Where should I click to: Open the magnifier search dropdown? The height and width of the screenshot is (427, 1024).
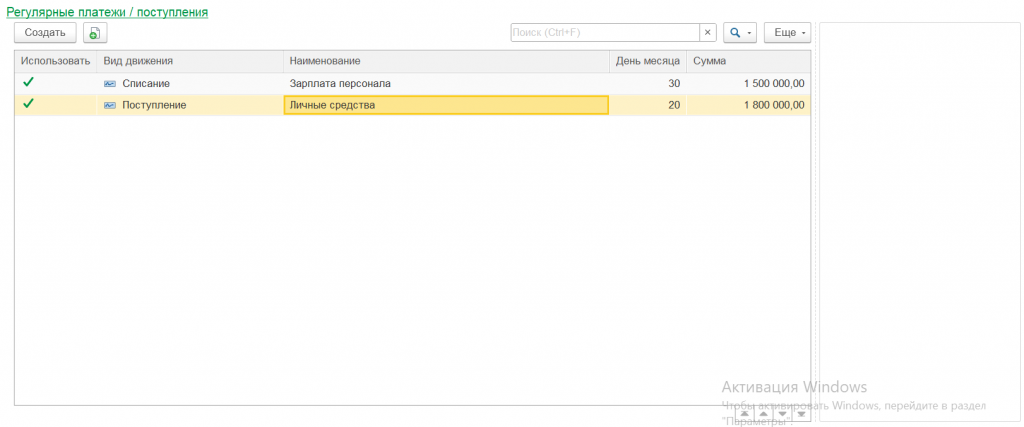(740, 33)
